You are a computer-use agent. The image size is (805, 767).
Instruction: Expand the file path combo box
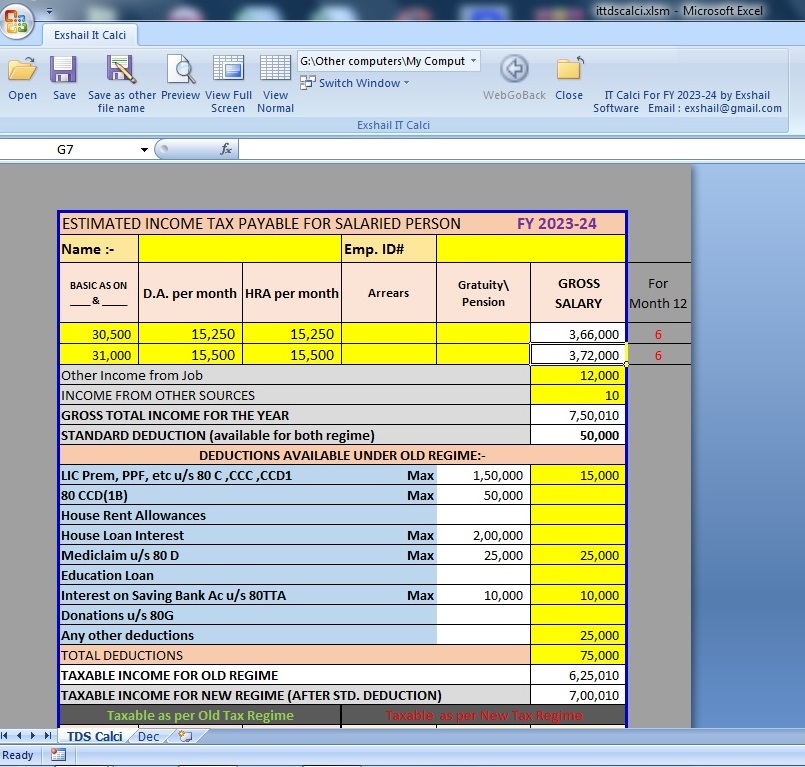point(473,61)
